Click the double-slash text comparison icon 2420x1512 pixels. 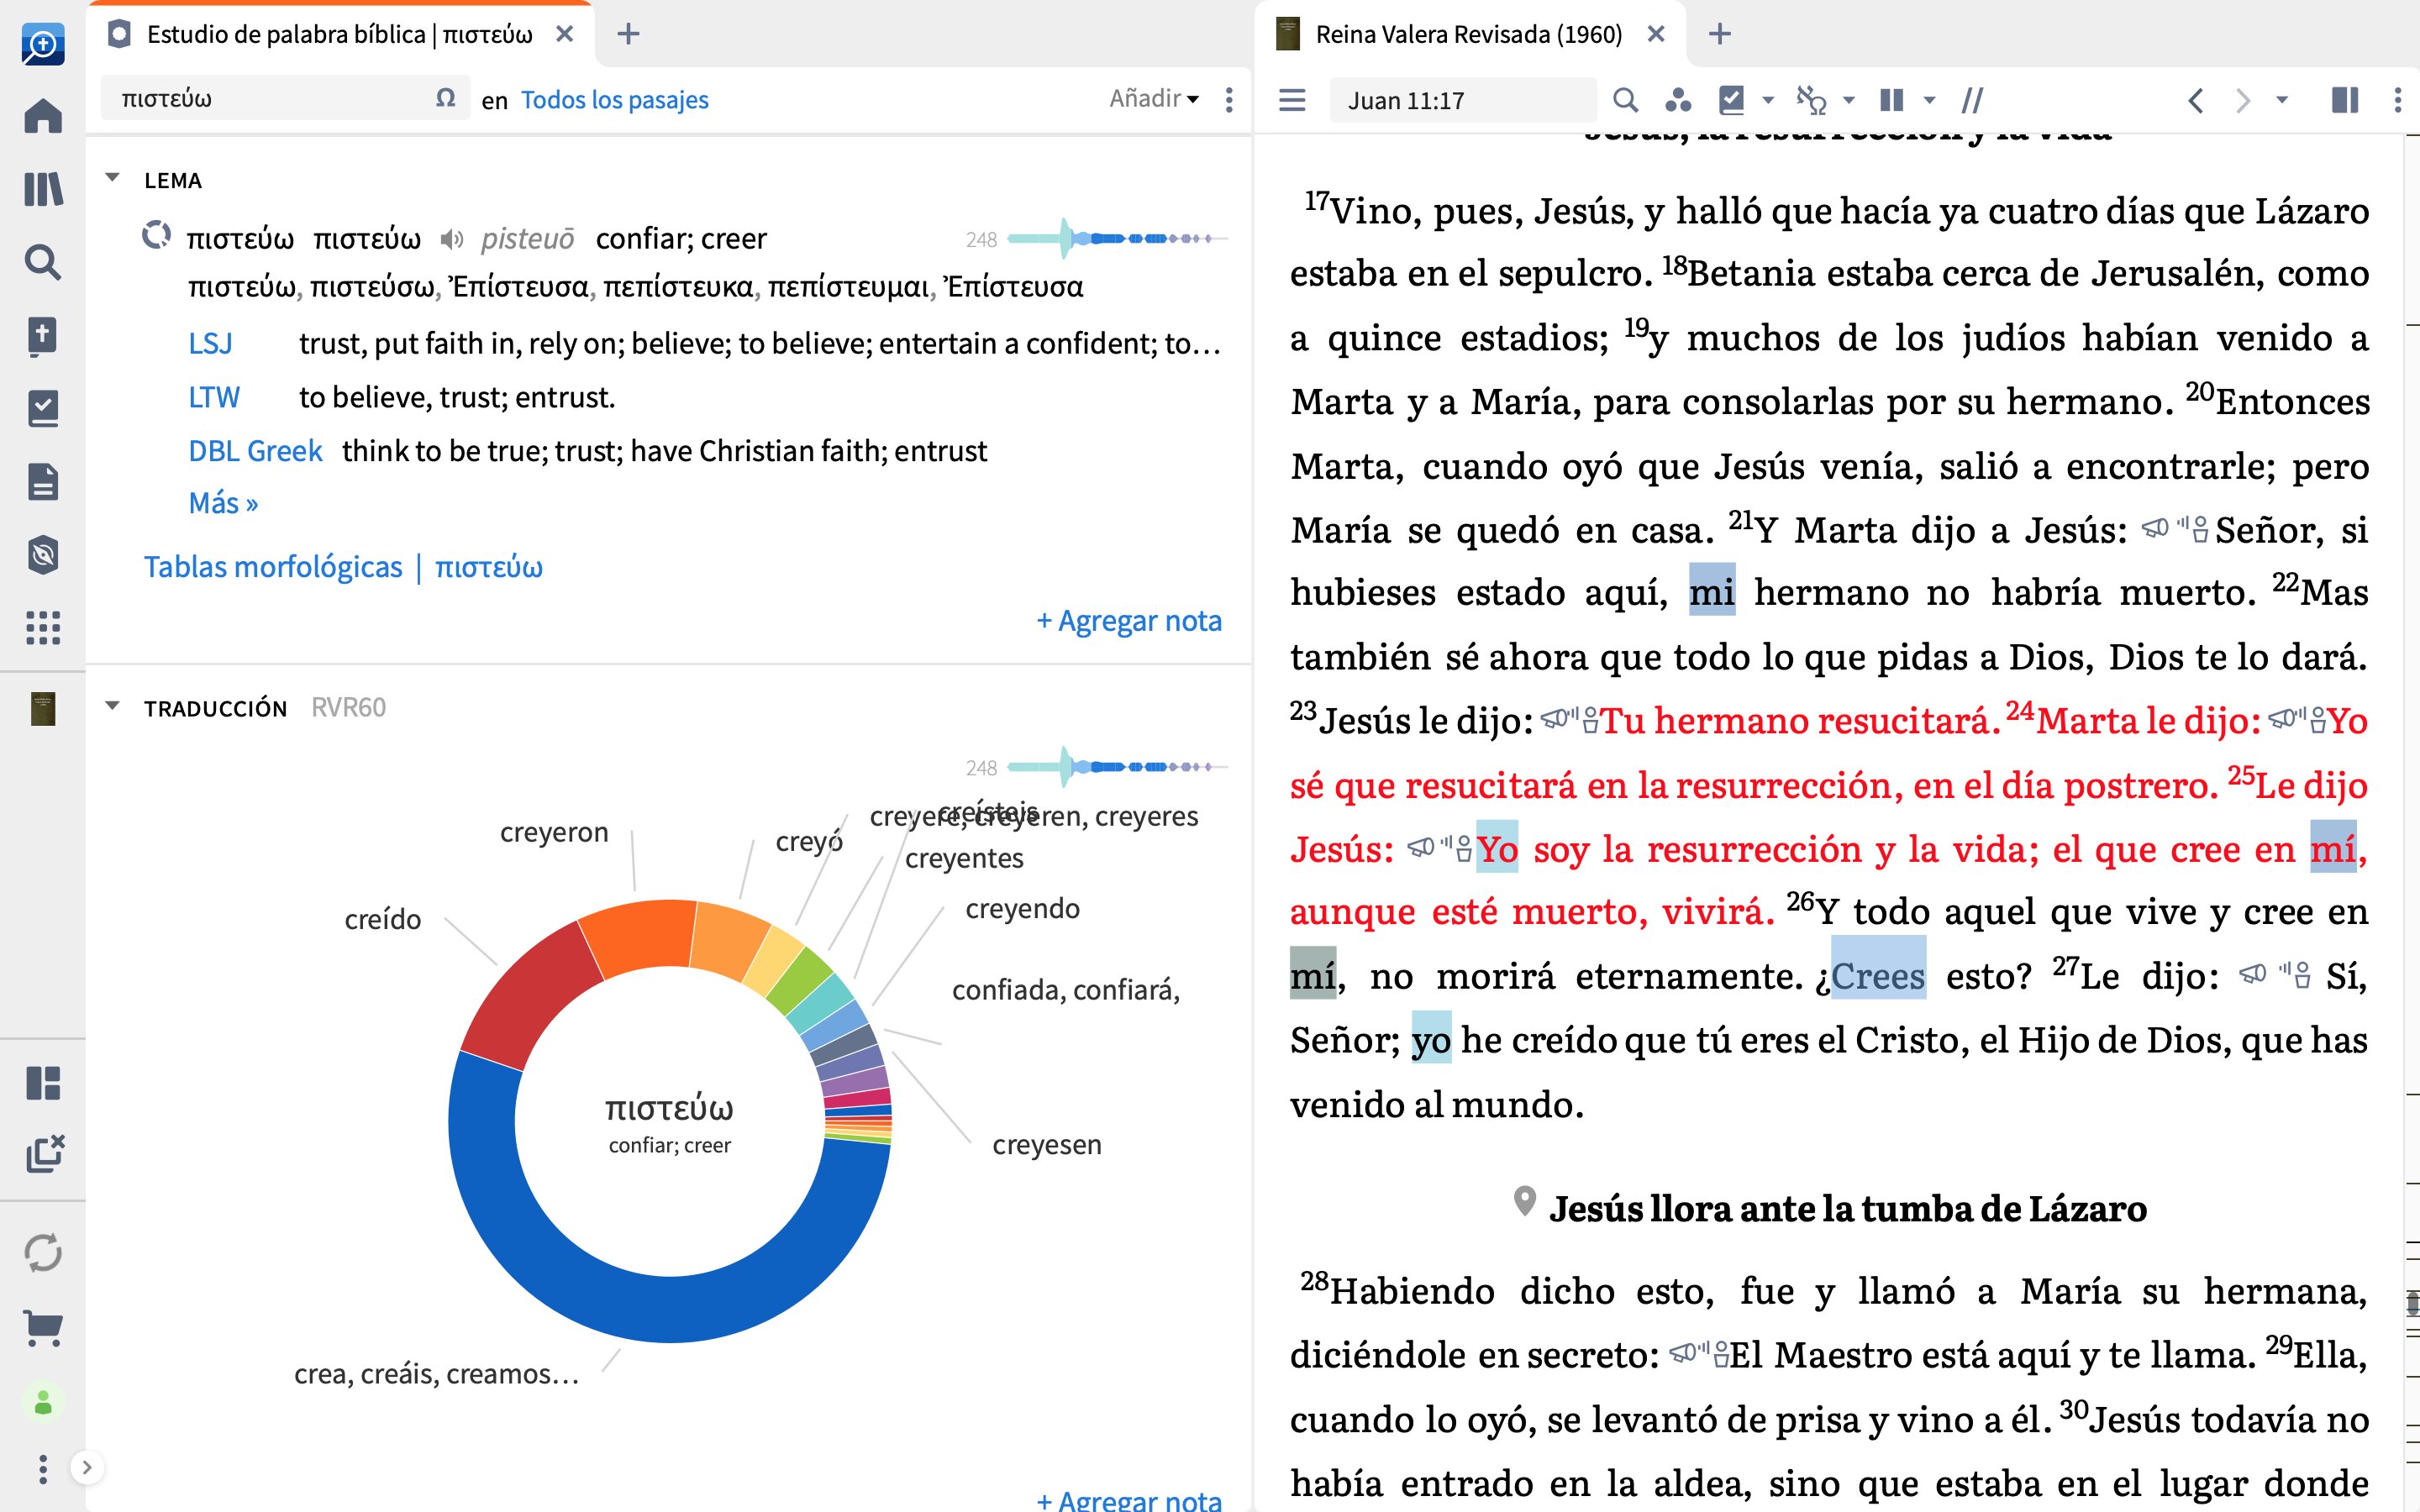point(1972,100)
